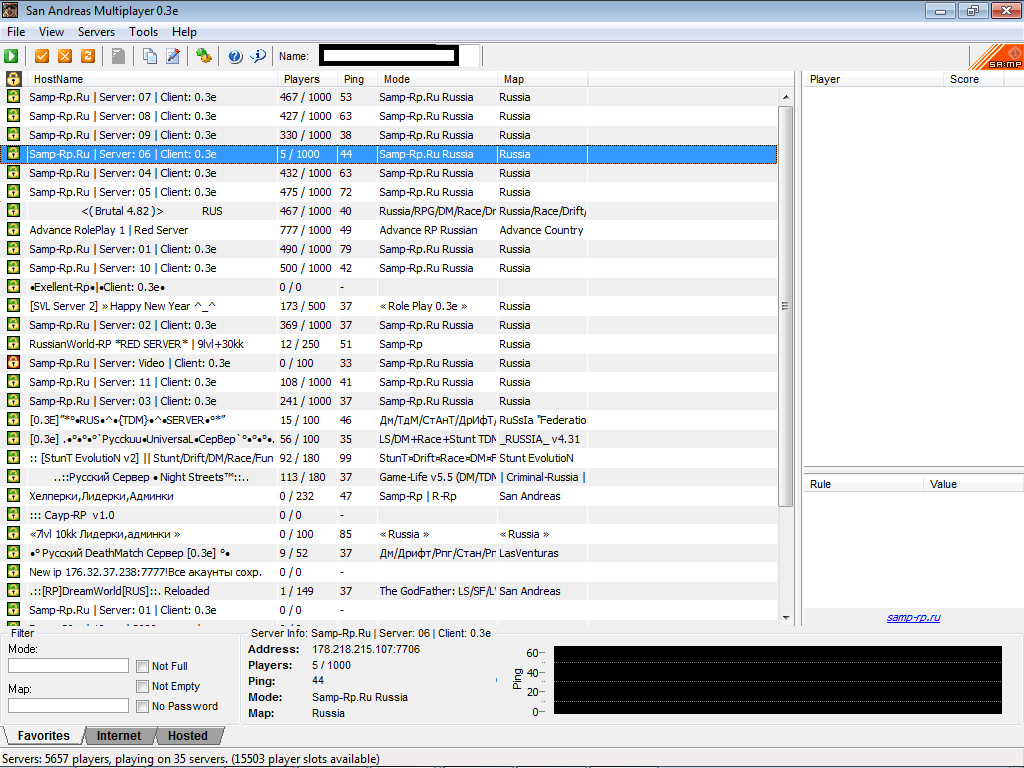Enable the Not Full filter checkbox
Viewport: 1024px width, 768px height.
click(x=143, y=666)
